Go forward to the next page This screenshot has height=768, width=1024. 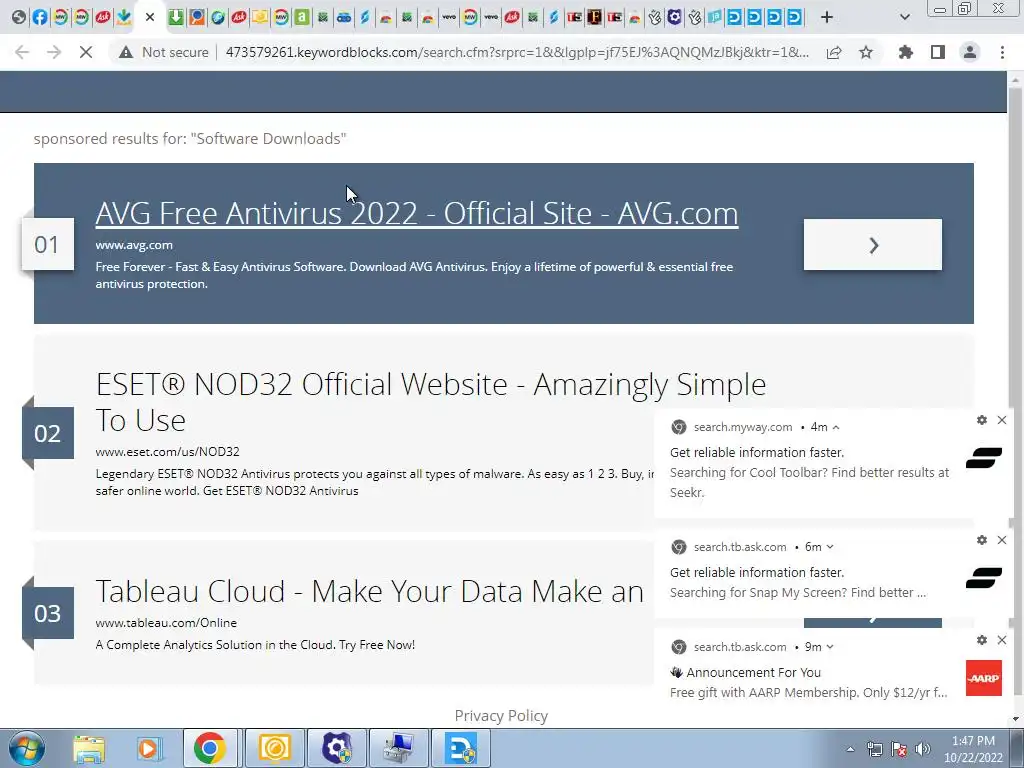54,52
